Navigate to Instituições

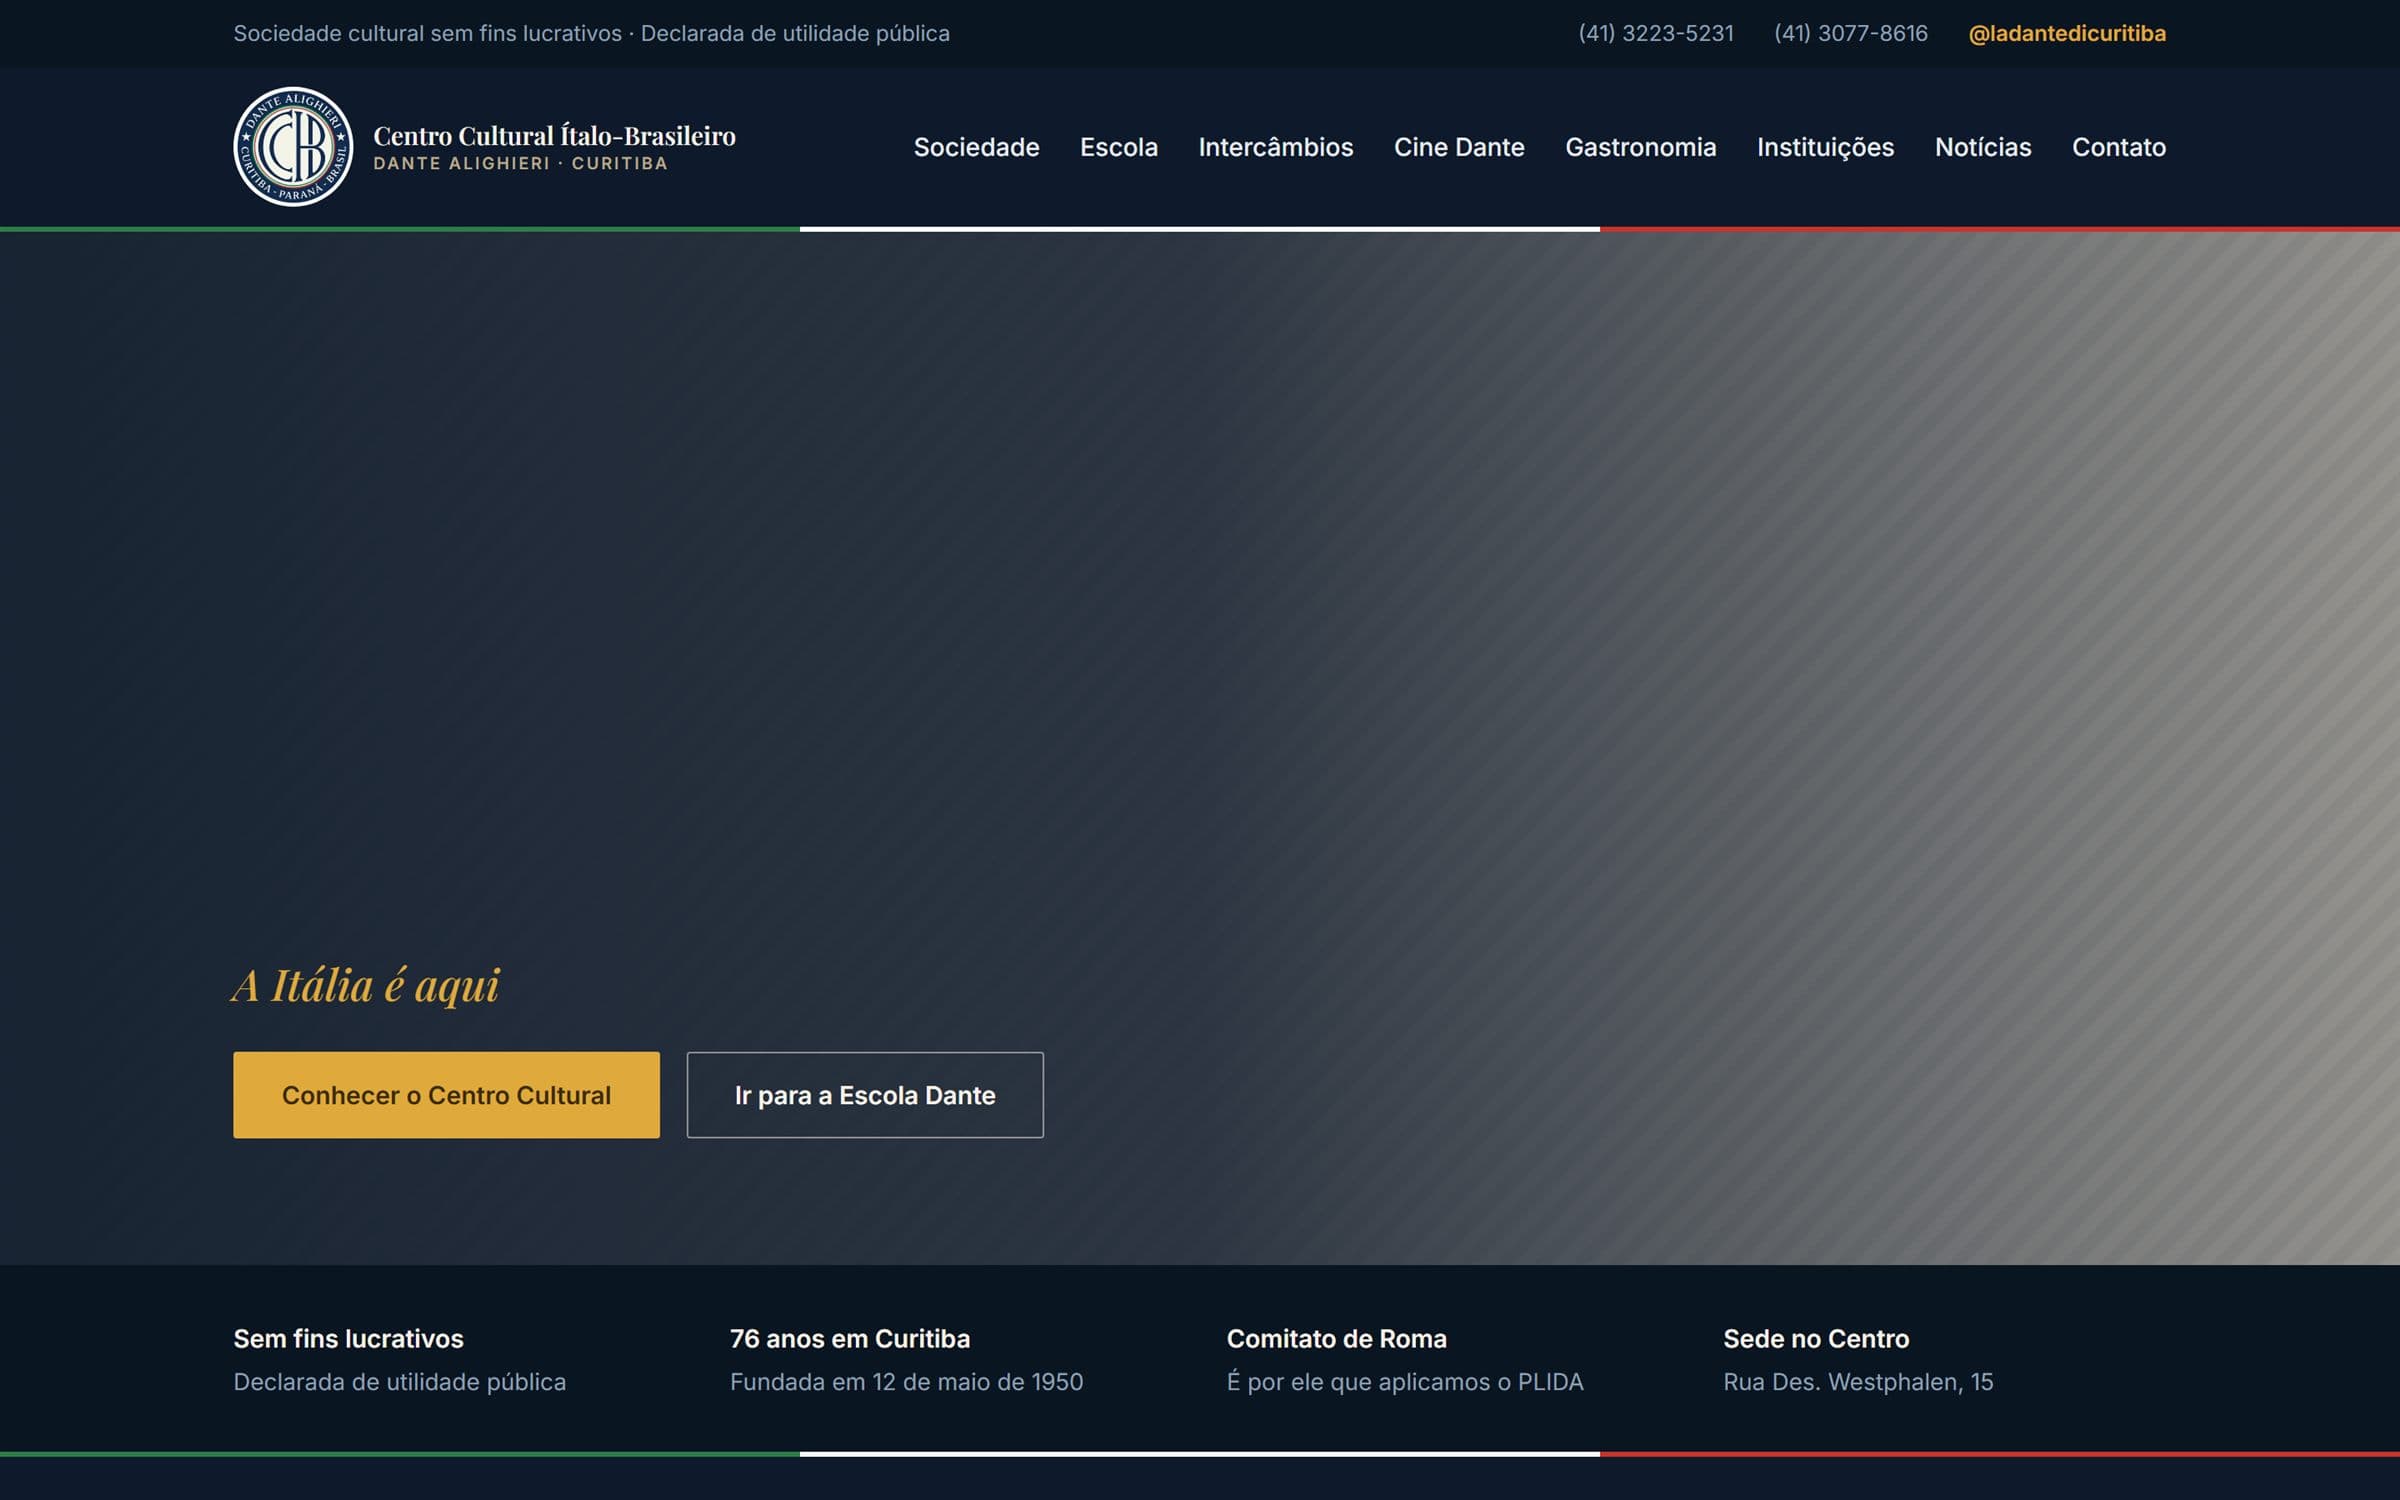click(x=1826, y=147)
